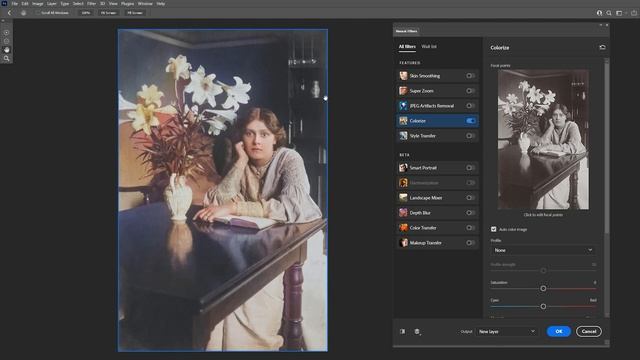Open the File menu
Screen dimensions: 640x360
pos(14,4)
